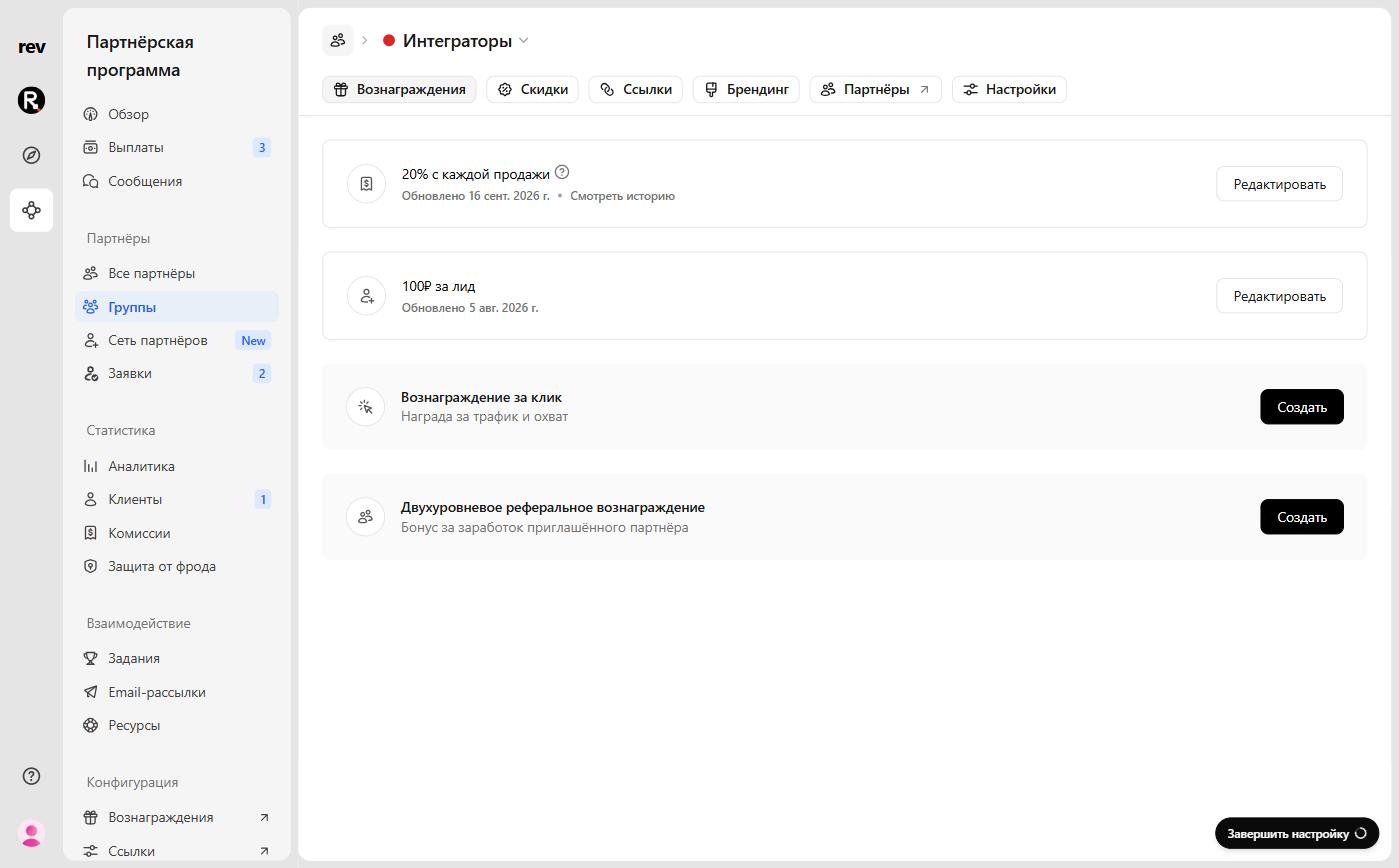Go to Заявки in the sidebar

point(177,373)
